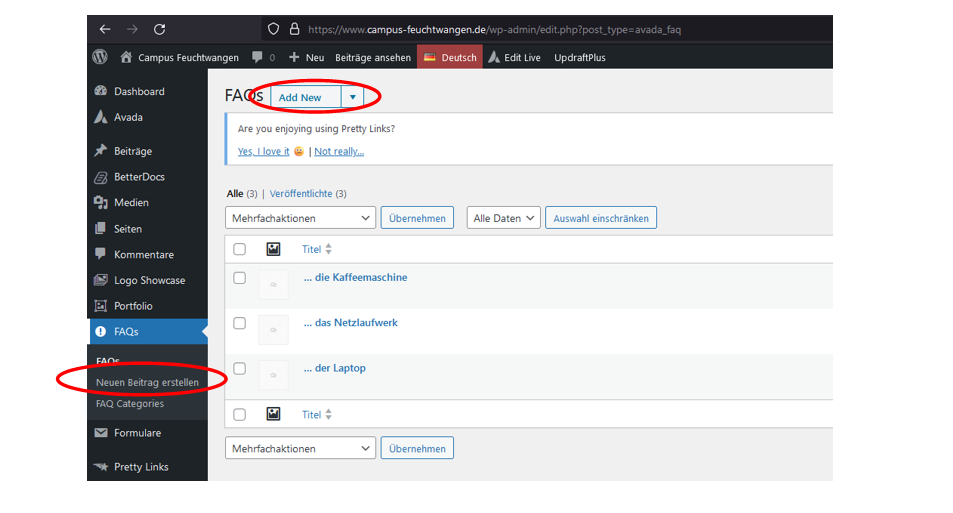Open the Alle Daten date filter dropdown
Image resolution: width=953 pixels, height=513 pixels.
click(x=503, y=218)
